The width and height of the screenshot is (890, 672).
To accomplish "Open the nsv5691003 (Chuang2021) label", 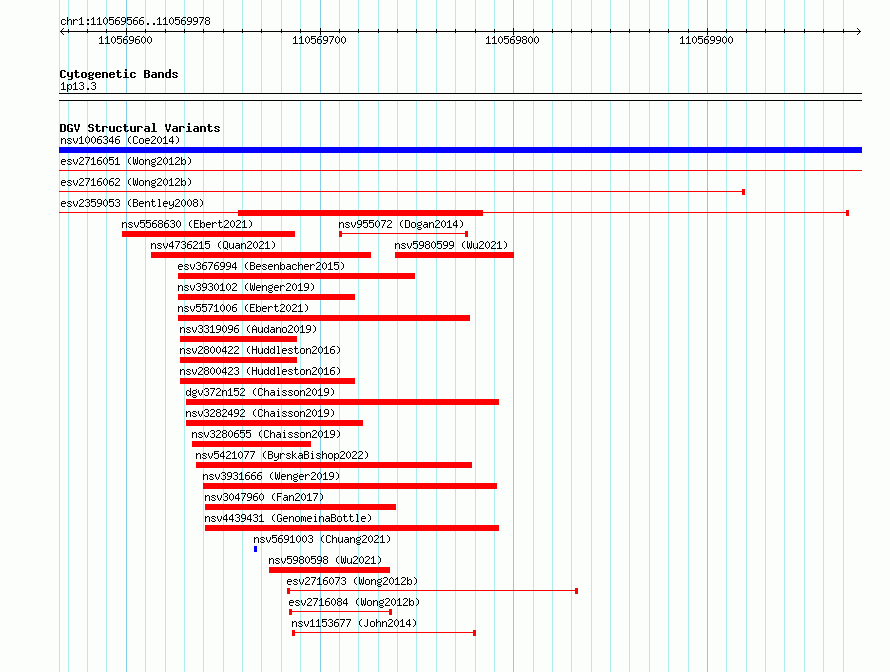I will (322, 539).
